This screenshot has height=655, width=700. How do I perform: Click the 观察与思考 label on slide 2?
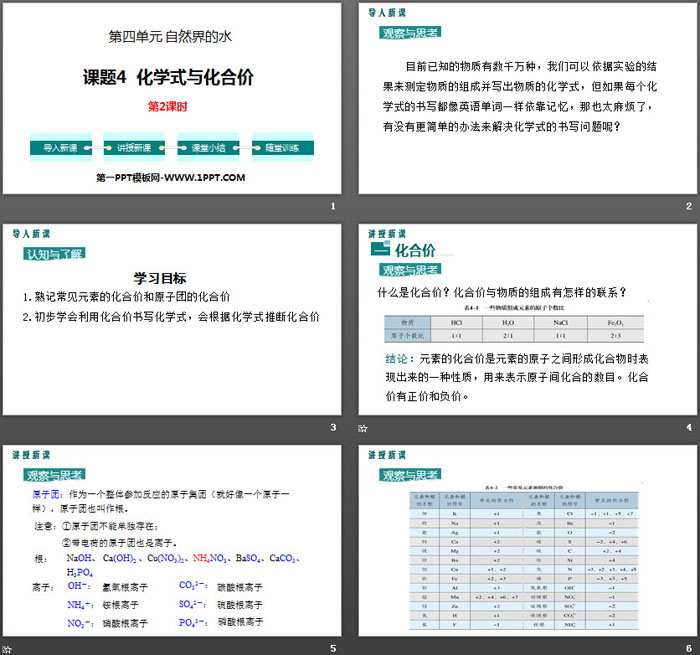410,33
